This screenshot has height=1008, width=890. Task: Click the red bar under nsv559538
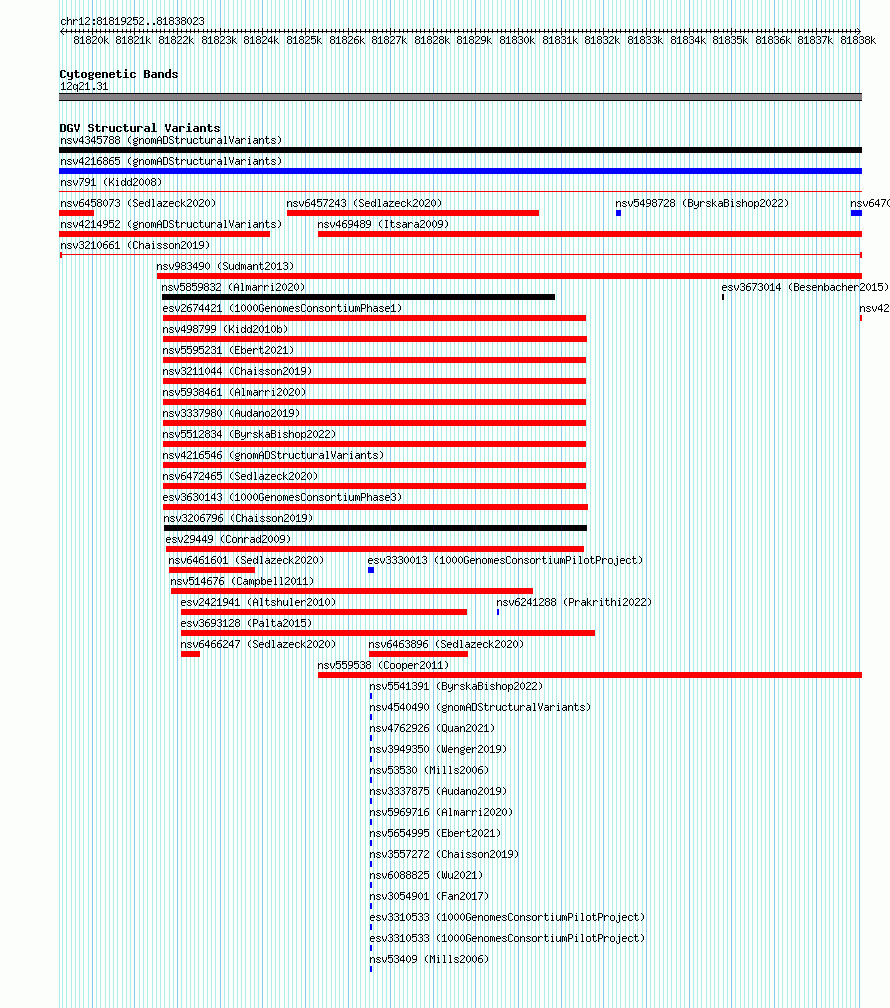click(590, 675)
